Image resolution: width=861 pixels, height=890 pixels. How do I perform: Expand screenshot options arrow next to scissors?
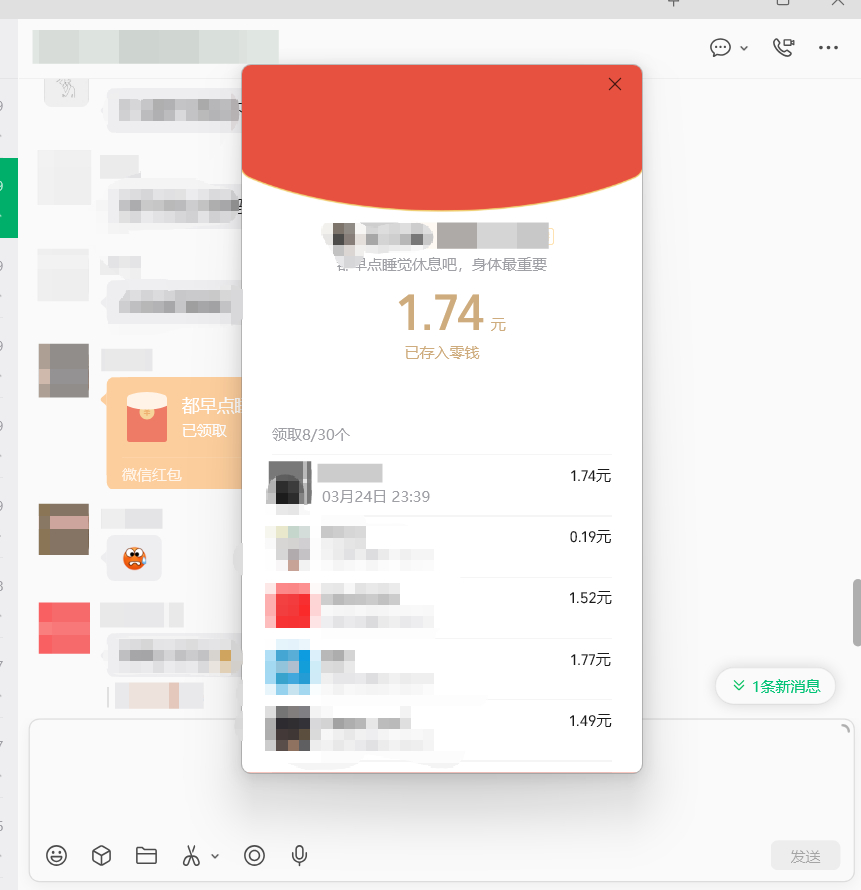tap(215, 856)
